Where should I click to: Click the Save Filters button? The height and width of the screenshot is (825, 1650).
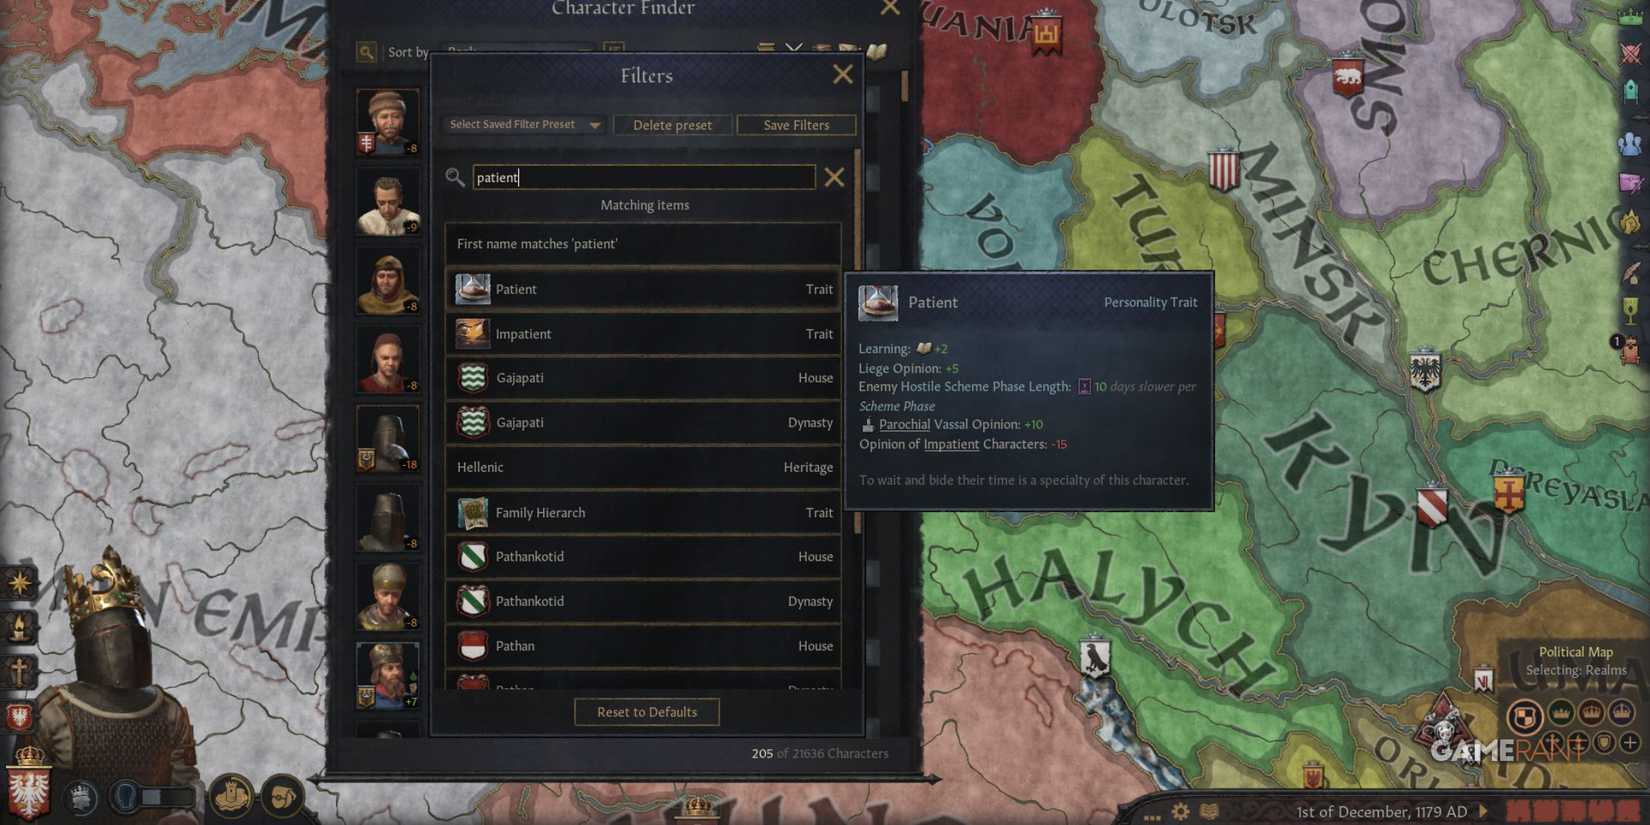(x=796, y=125)
